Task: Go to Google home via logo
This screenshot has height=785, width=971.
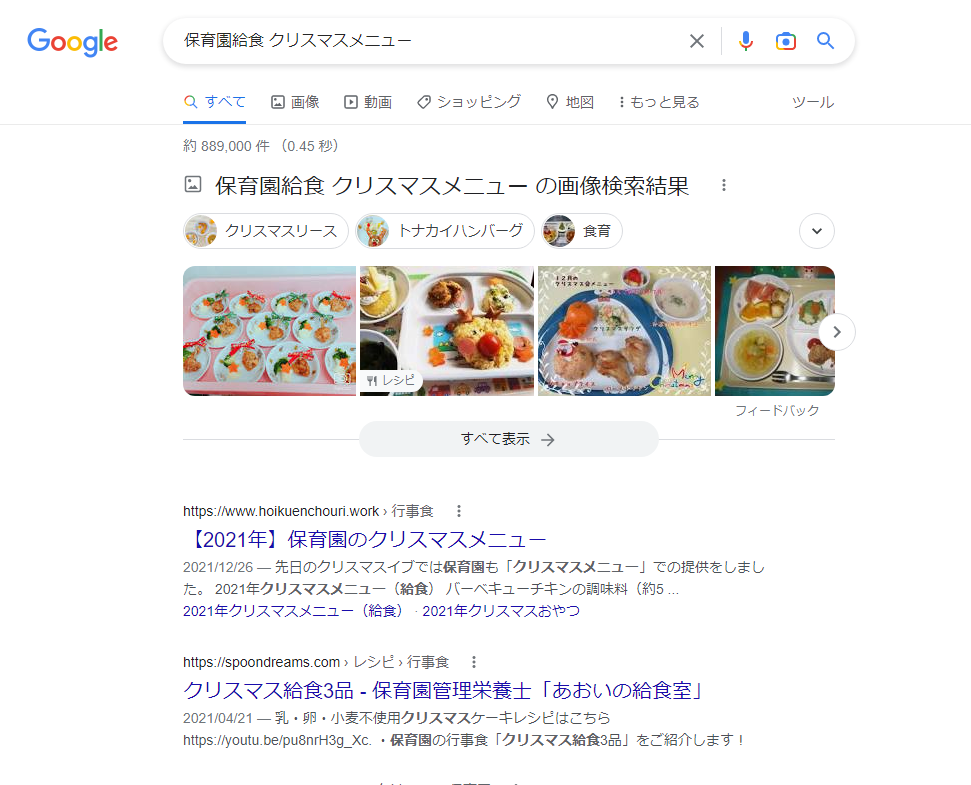Action: 72,42
